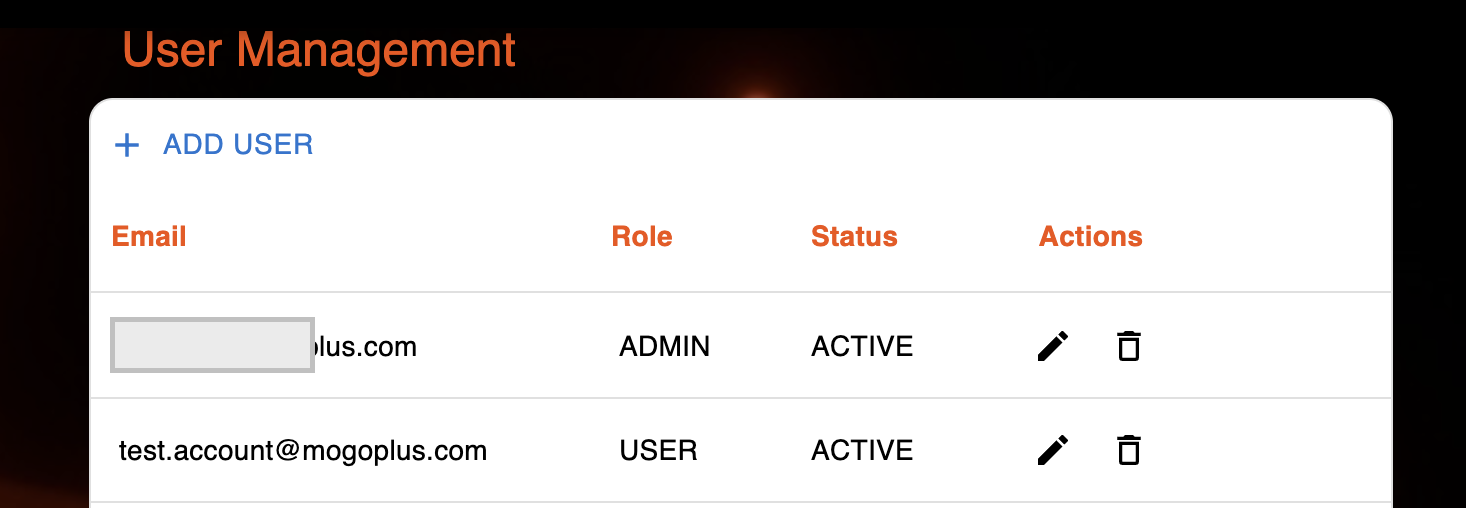1466x508 pixels.
Task: Click the ADD USER text button
Action: [x=238, y=145]
